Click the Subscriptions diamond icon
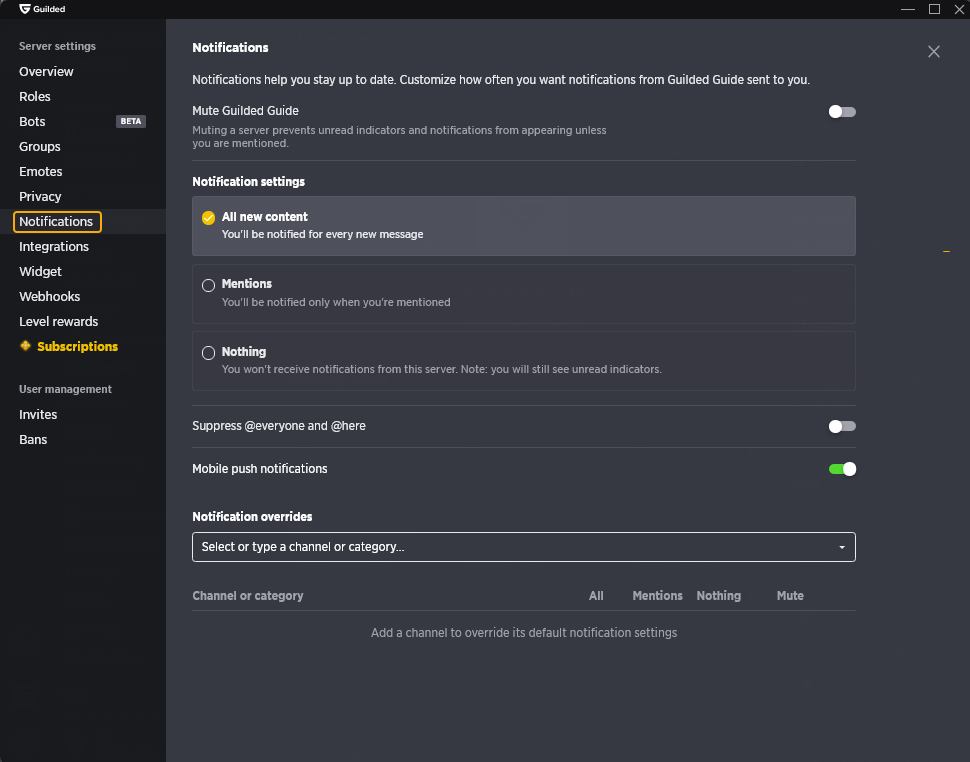Image resolution: width=970 pixels, height=762 pixels. pyautogui.click(x=25, y=346)
